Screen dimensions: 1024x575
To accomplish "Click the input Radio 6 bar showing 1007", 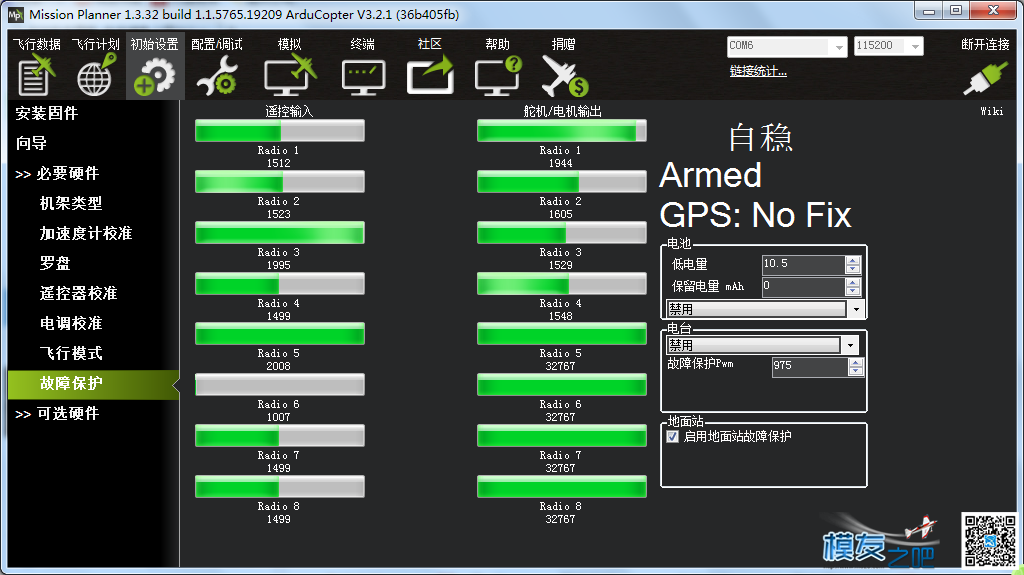I will pos(280,385).
